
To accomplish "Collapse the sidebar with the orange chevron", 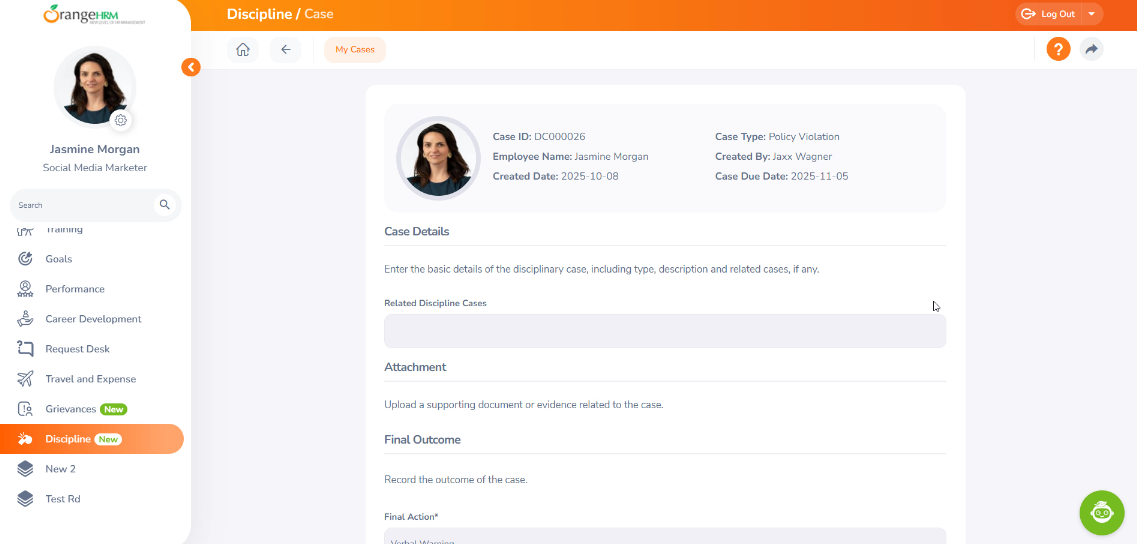I will (x=191, y=67).
